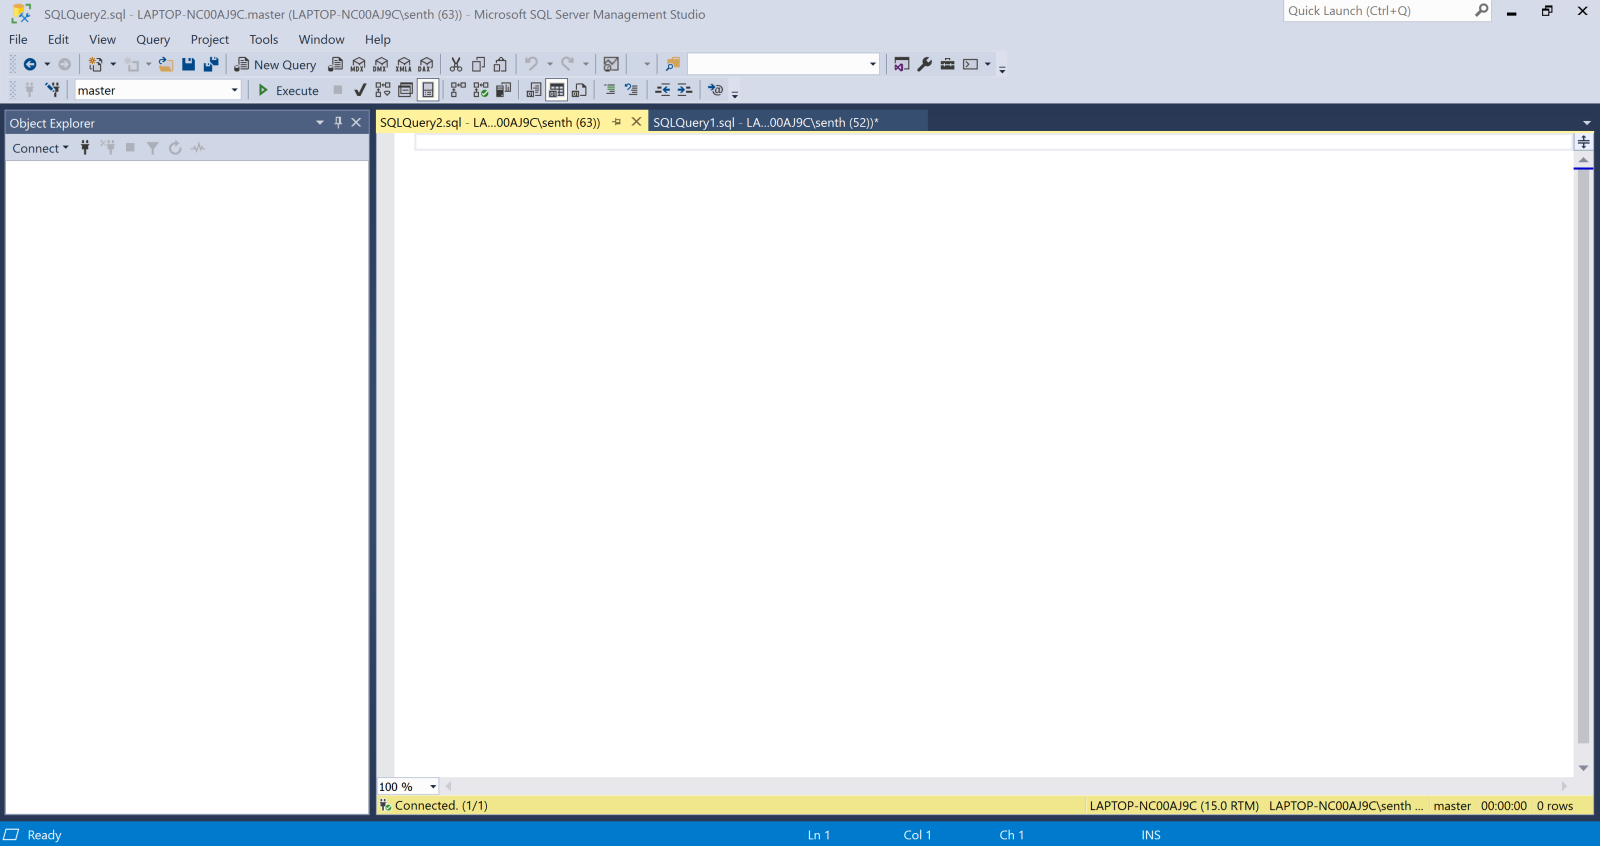This screenshot has width=1600, height=846.
Task: Toggle Results to Grid mode
Action: pyautogui.click(x=557, y=90)
